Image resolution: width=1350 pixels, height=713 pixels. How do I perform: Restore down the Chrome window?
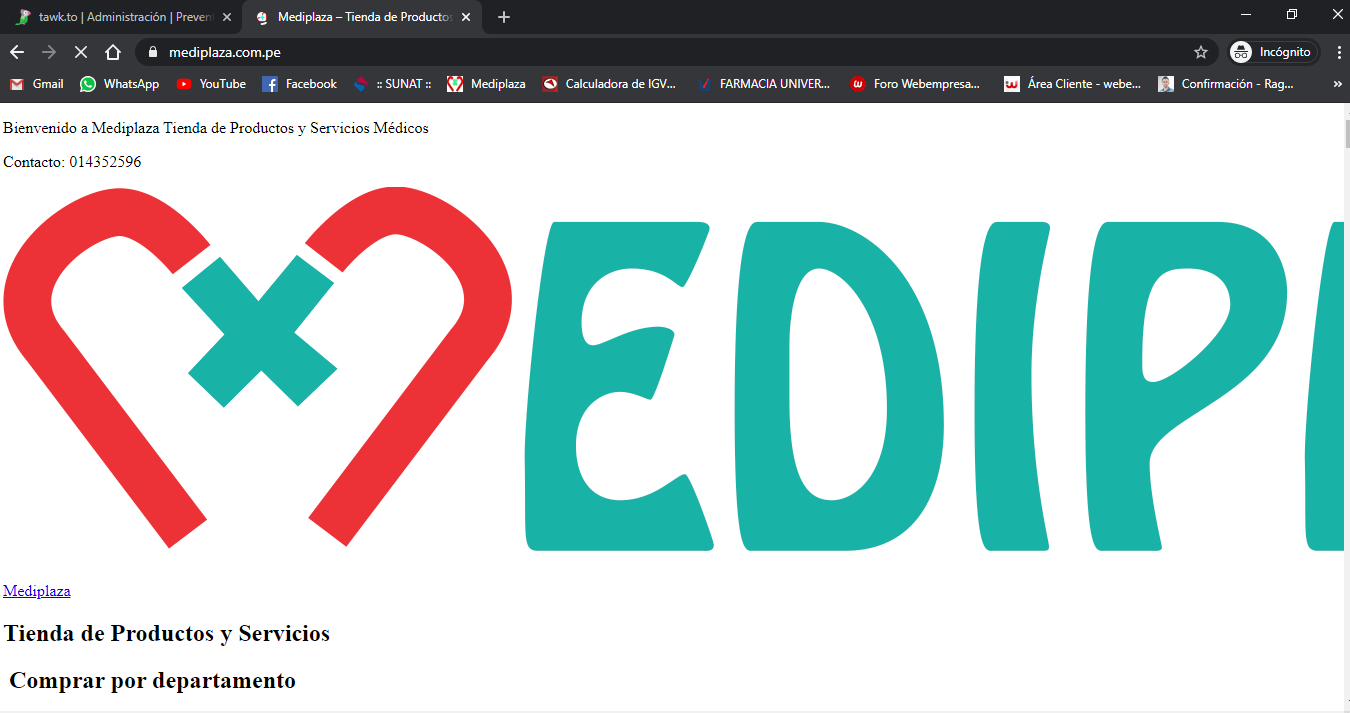pos(1292,14)
